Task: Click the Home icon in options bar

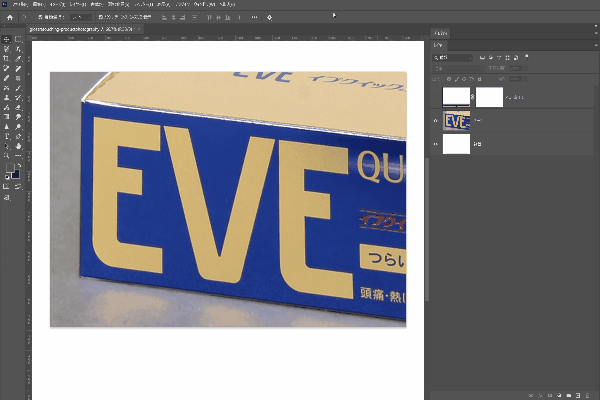Action: coord(10,17)
